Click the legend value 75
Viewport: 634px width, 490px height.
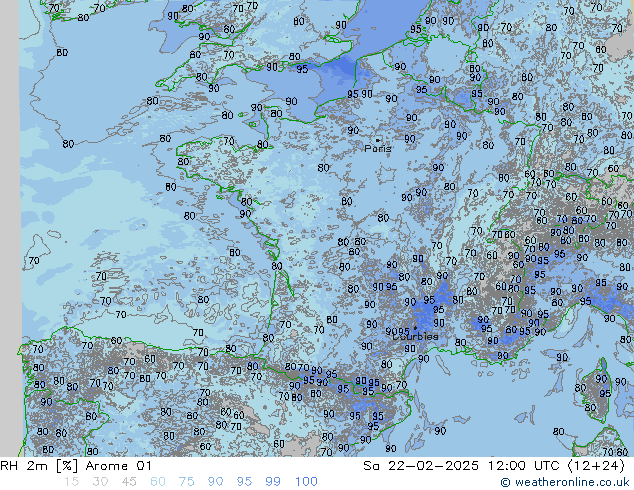click(186, 482)
